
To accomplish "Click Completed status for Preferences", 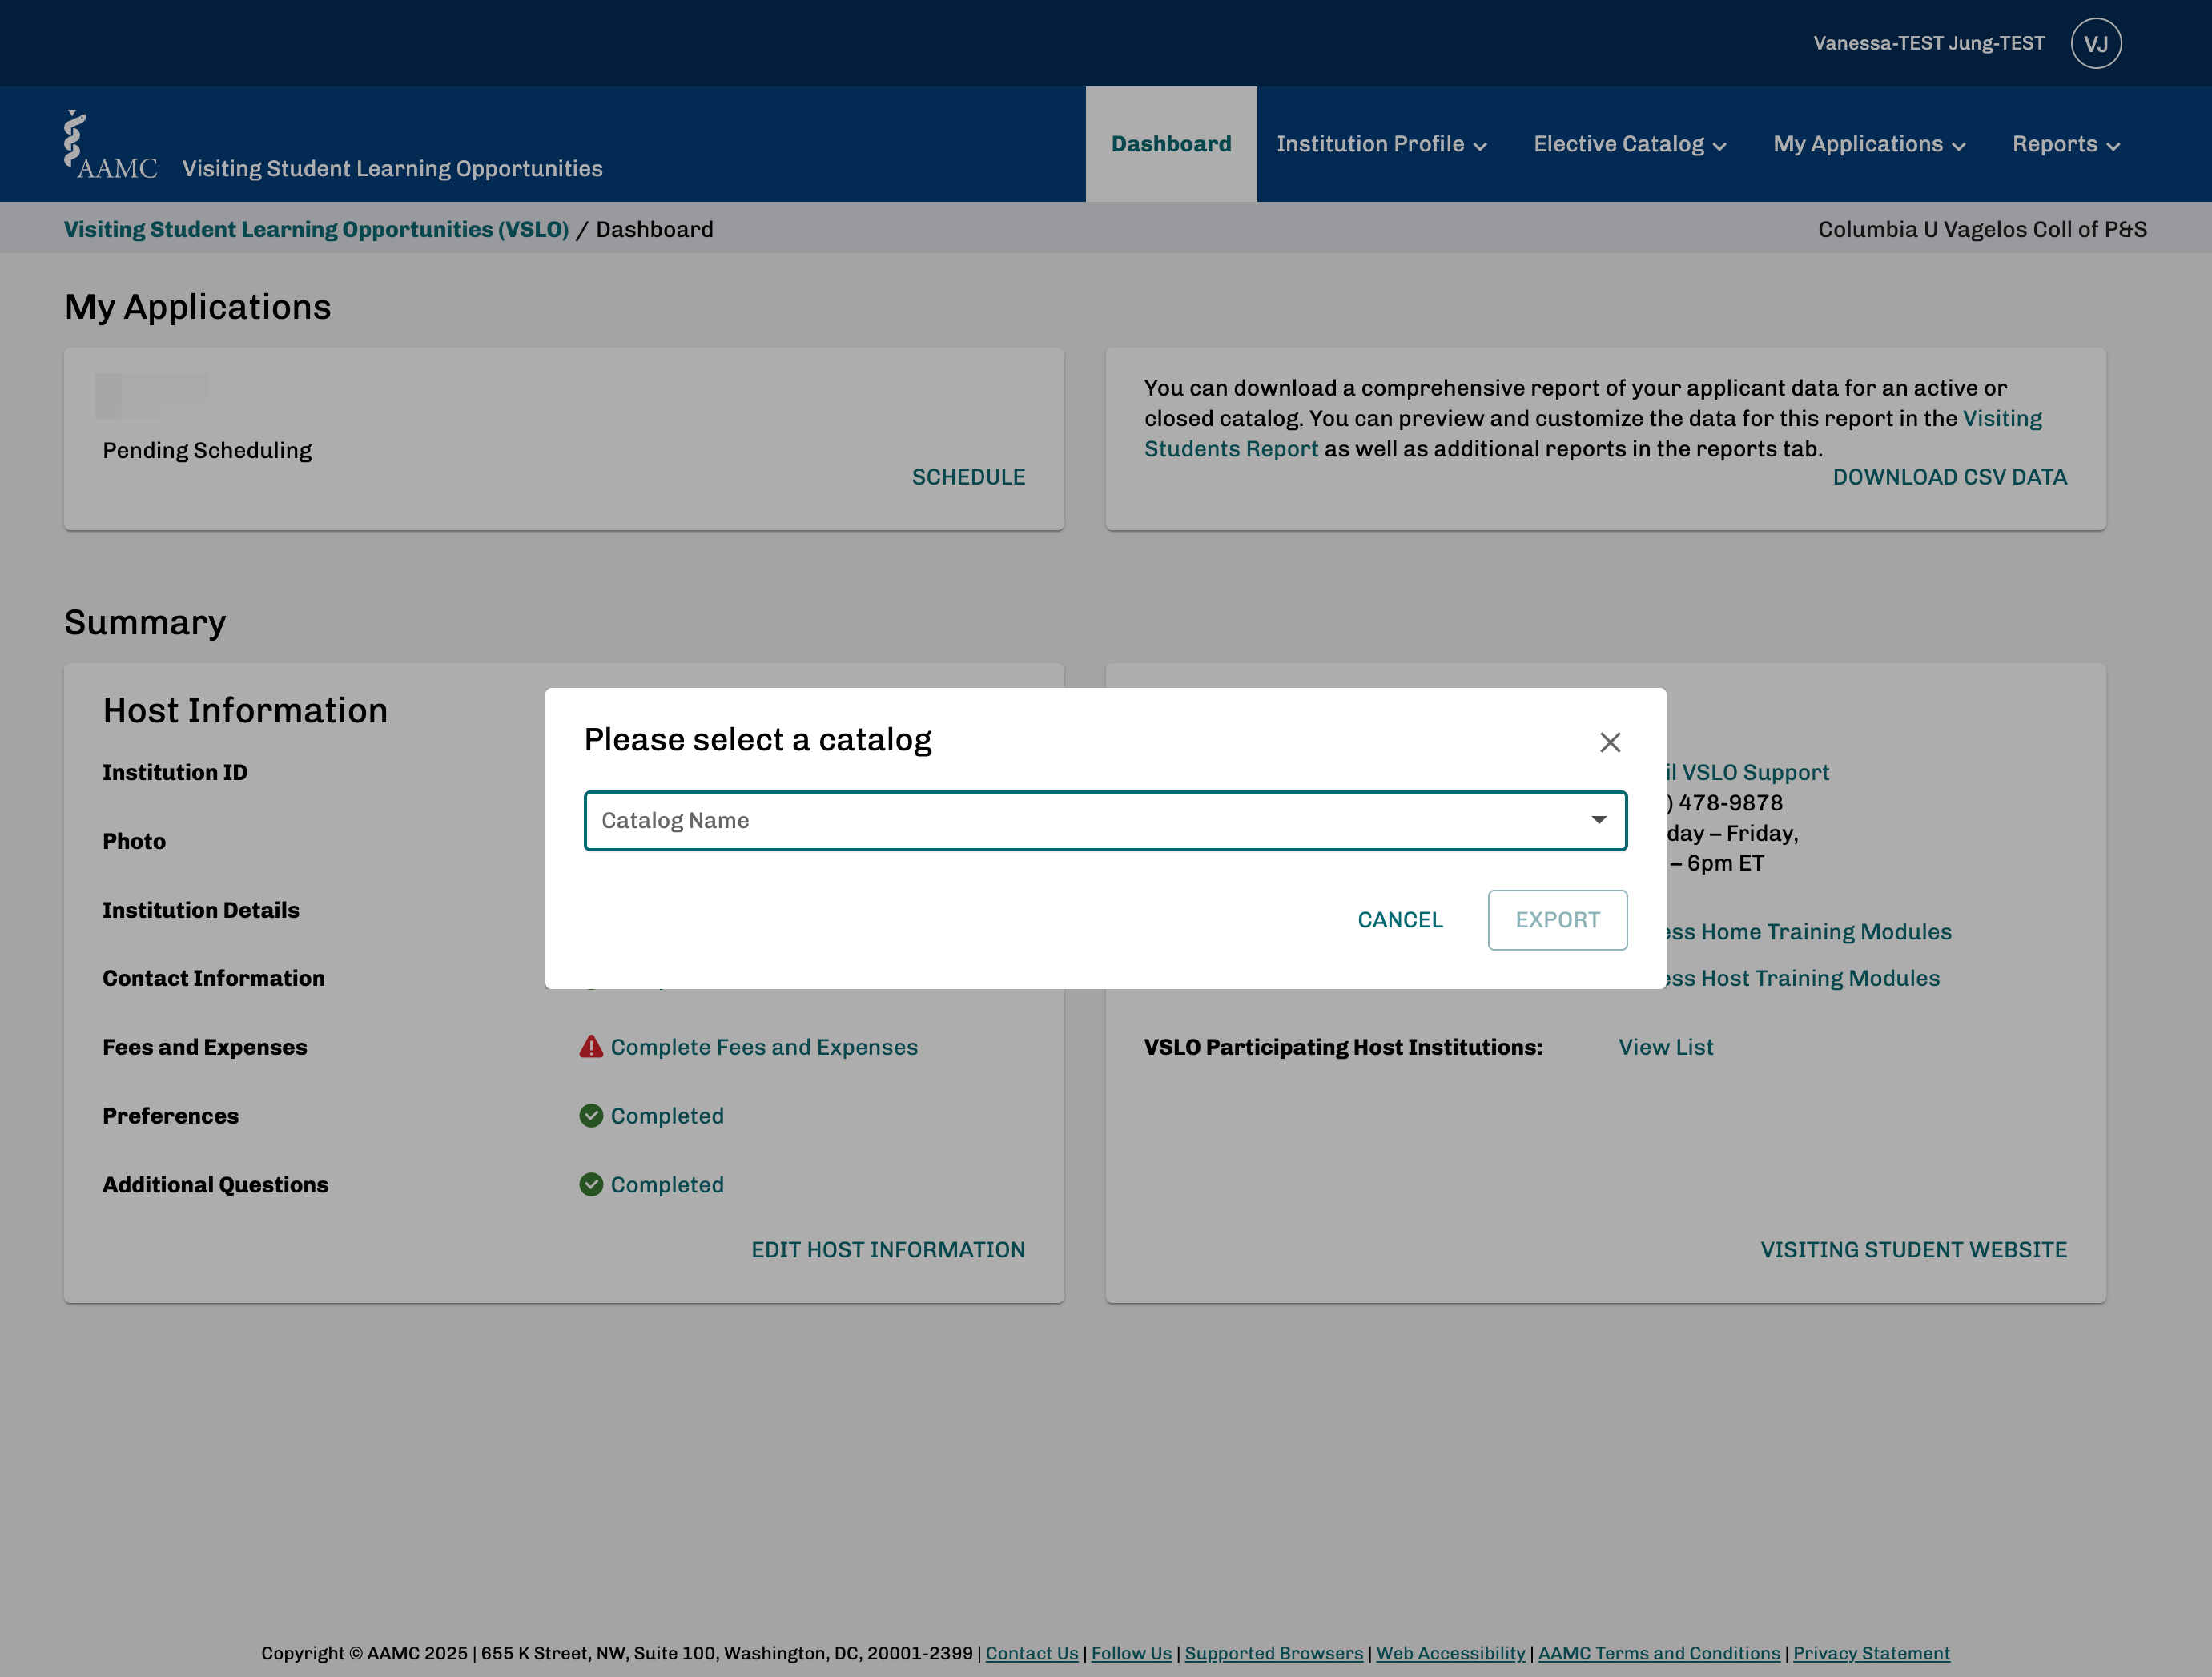I will coord(667,1116).
